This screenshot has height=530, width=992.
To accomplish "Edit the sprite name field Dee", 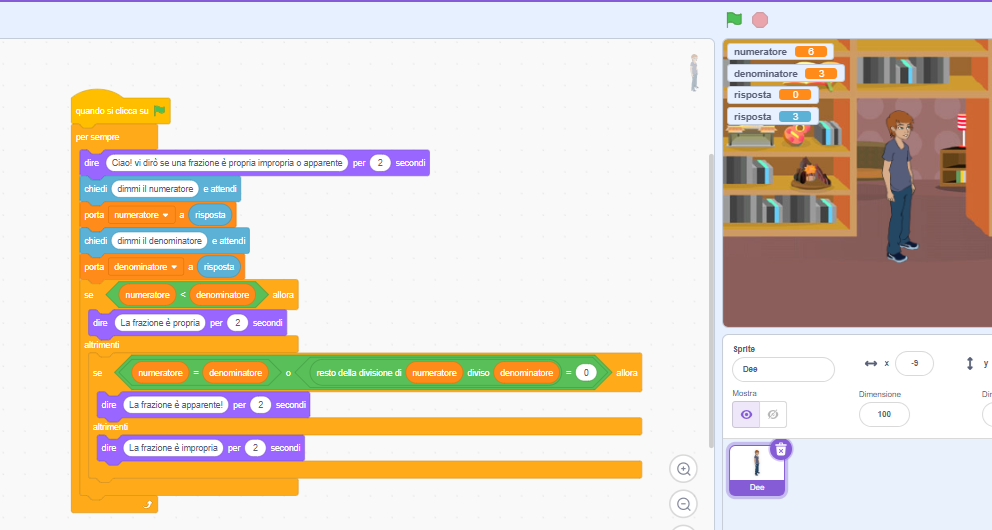I will [x=783, y=369].
